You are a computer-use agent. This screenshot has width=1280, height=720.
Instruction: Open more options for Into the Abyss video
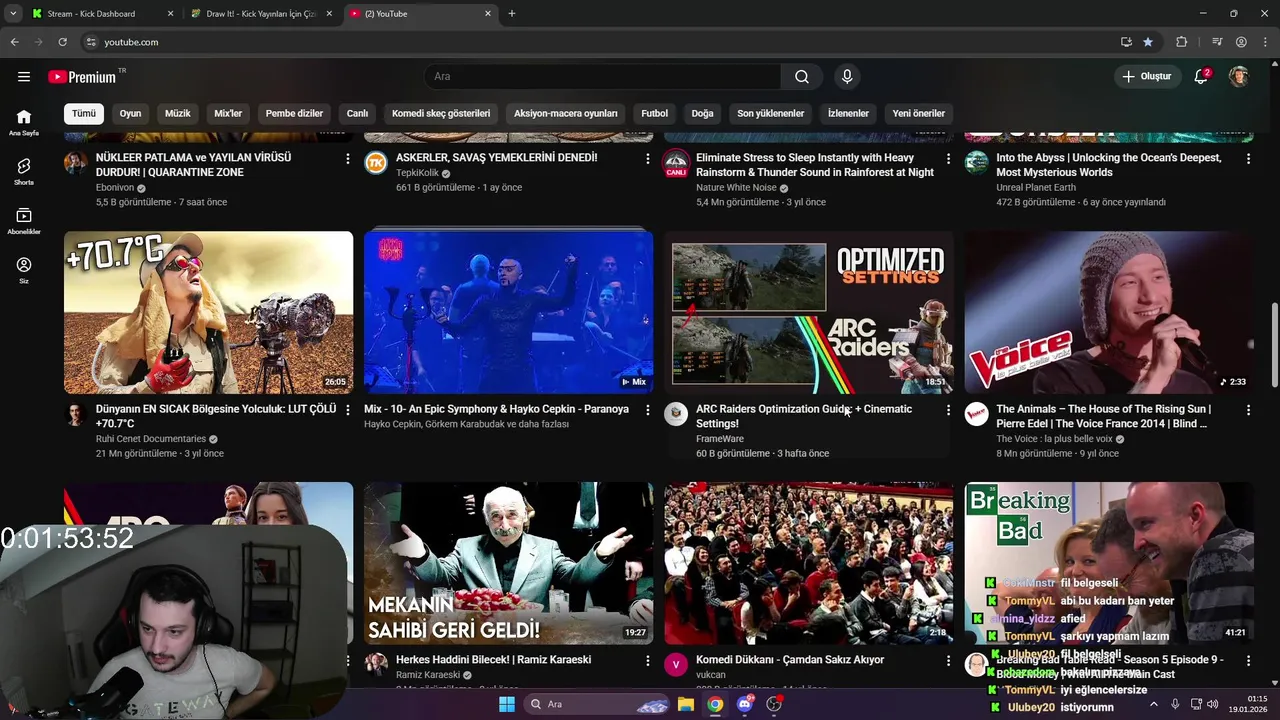coord(1248,159)
